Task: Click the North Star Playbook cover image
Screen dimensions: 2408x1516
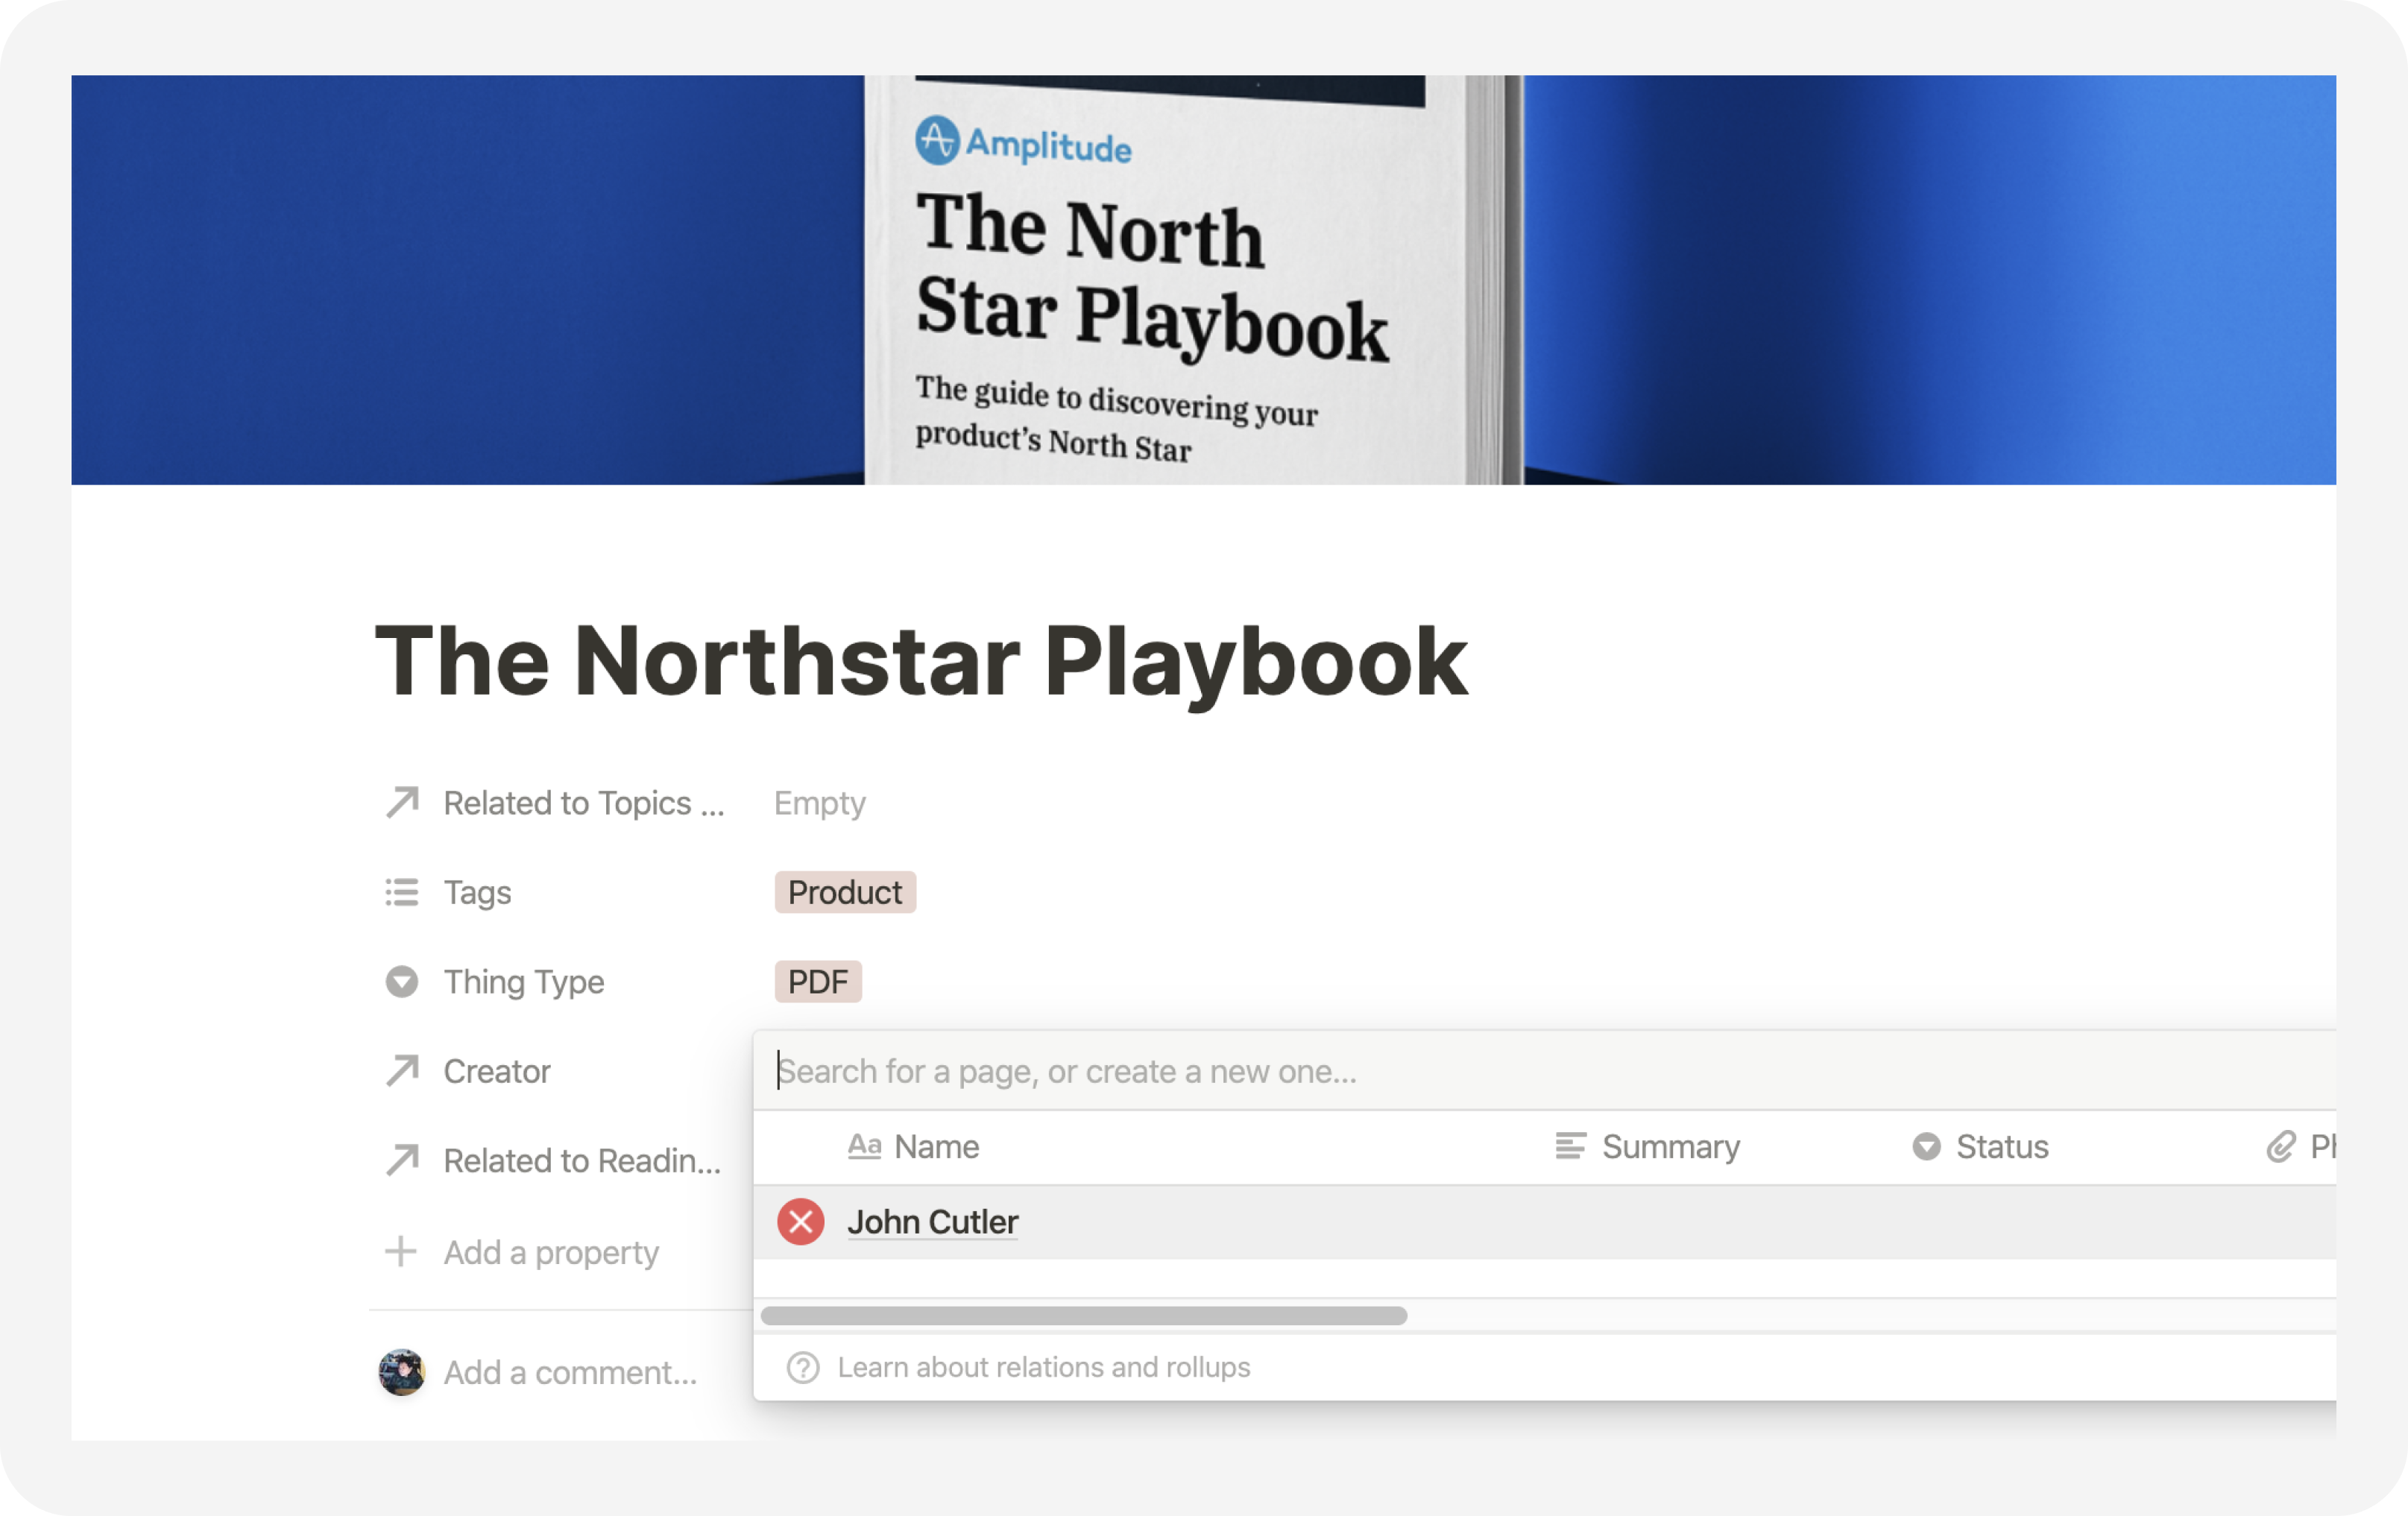Action: click(x=1204, y=280)
